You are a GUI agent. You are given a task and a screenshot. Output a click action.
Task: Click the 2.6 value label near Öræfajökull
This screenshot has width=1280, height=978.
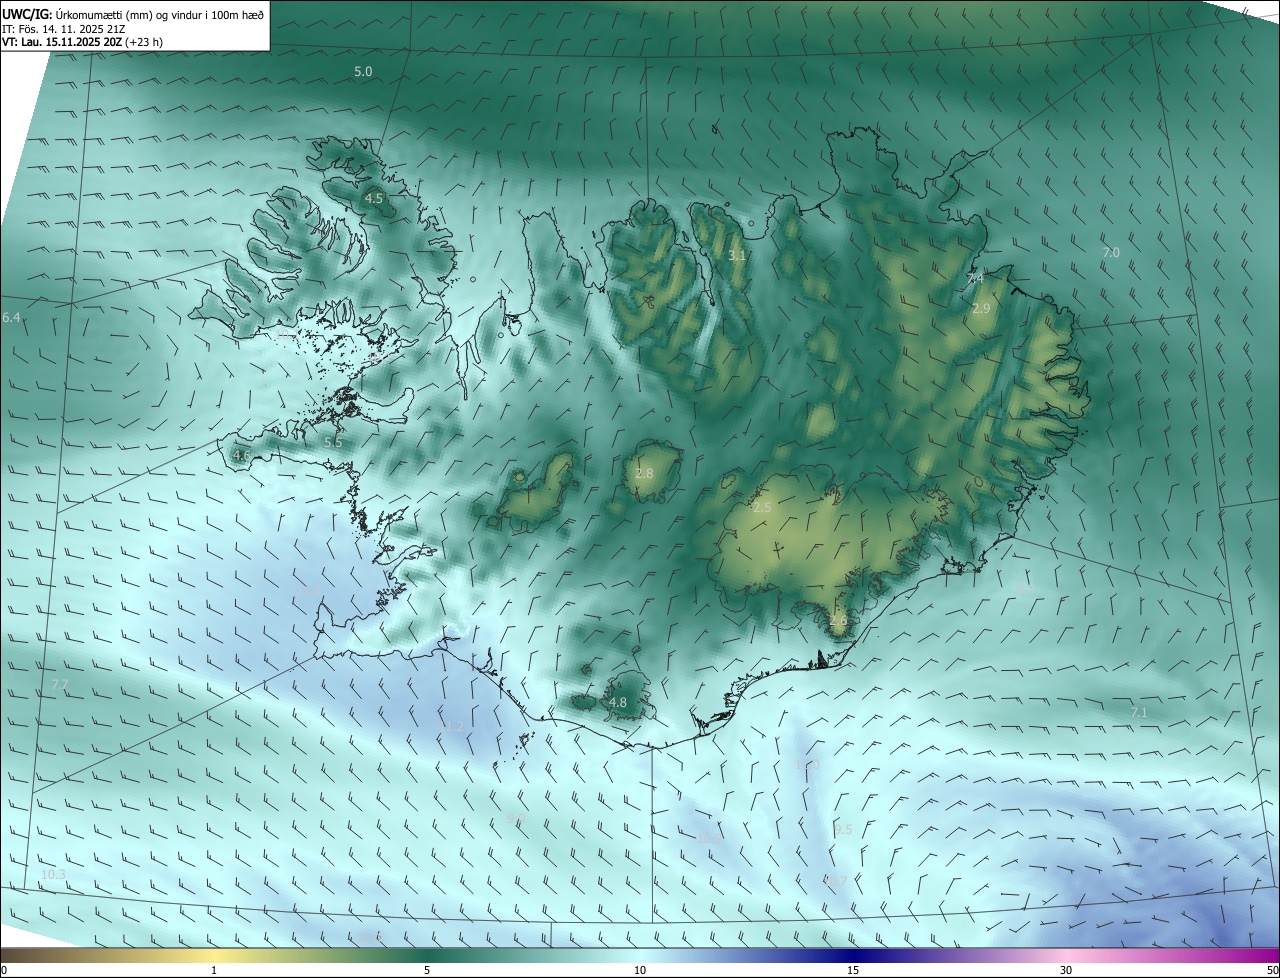tap(838, 620)
